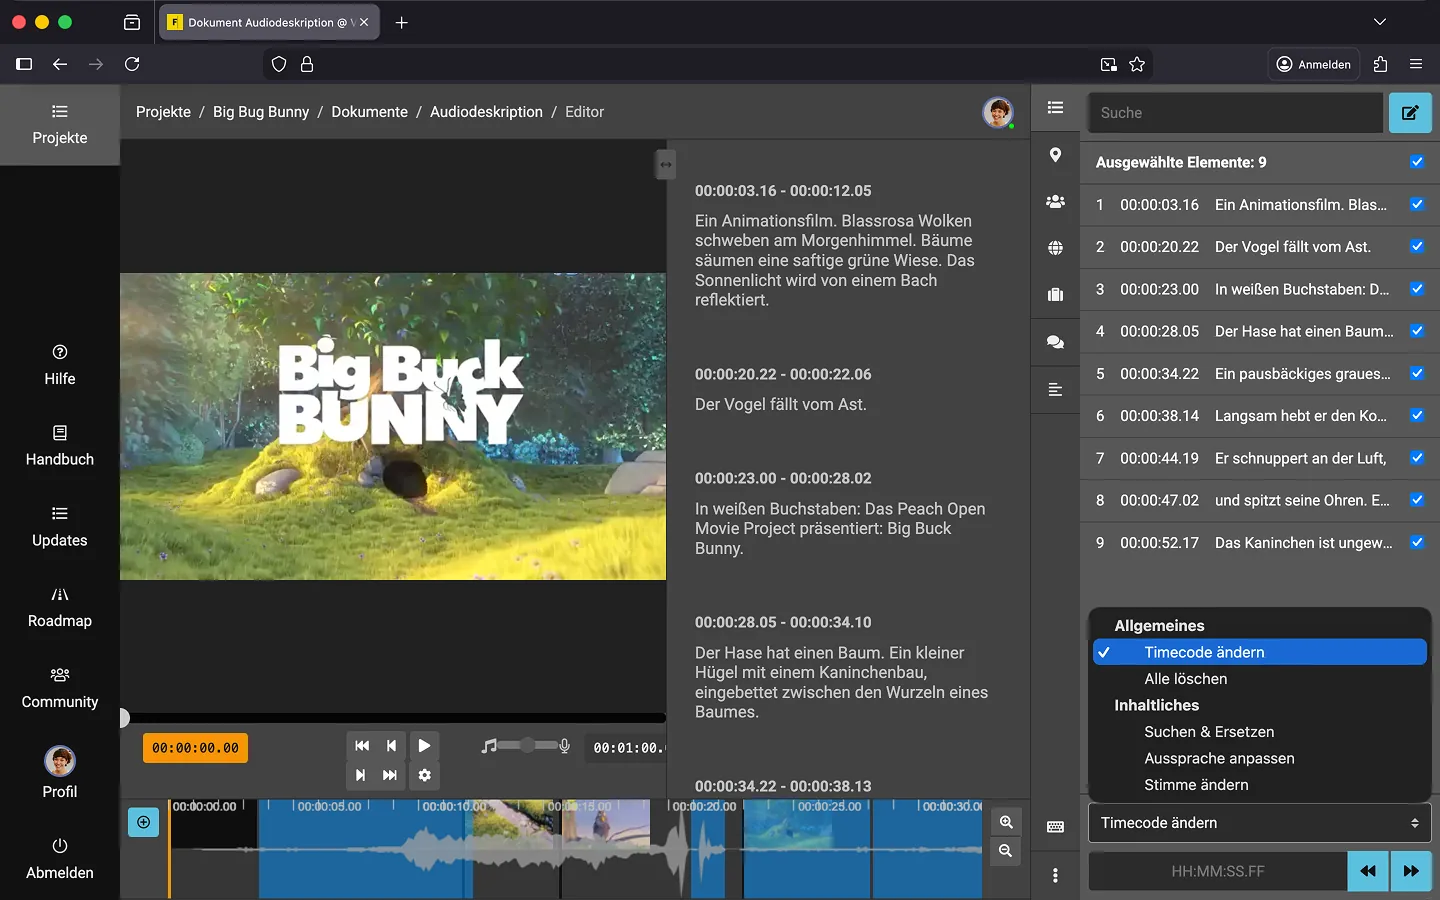
Task: Deselect element 5 at 00:00:34.22
Action: [1416, 373]
